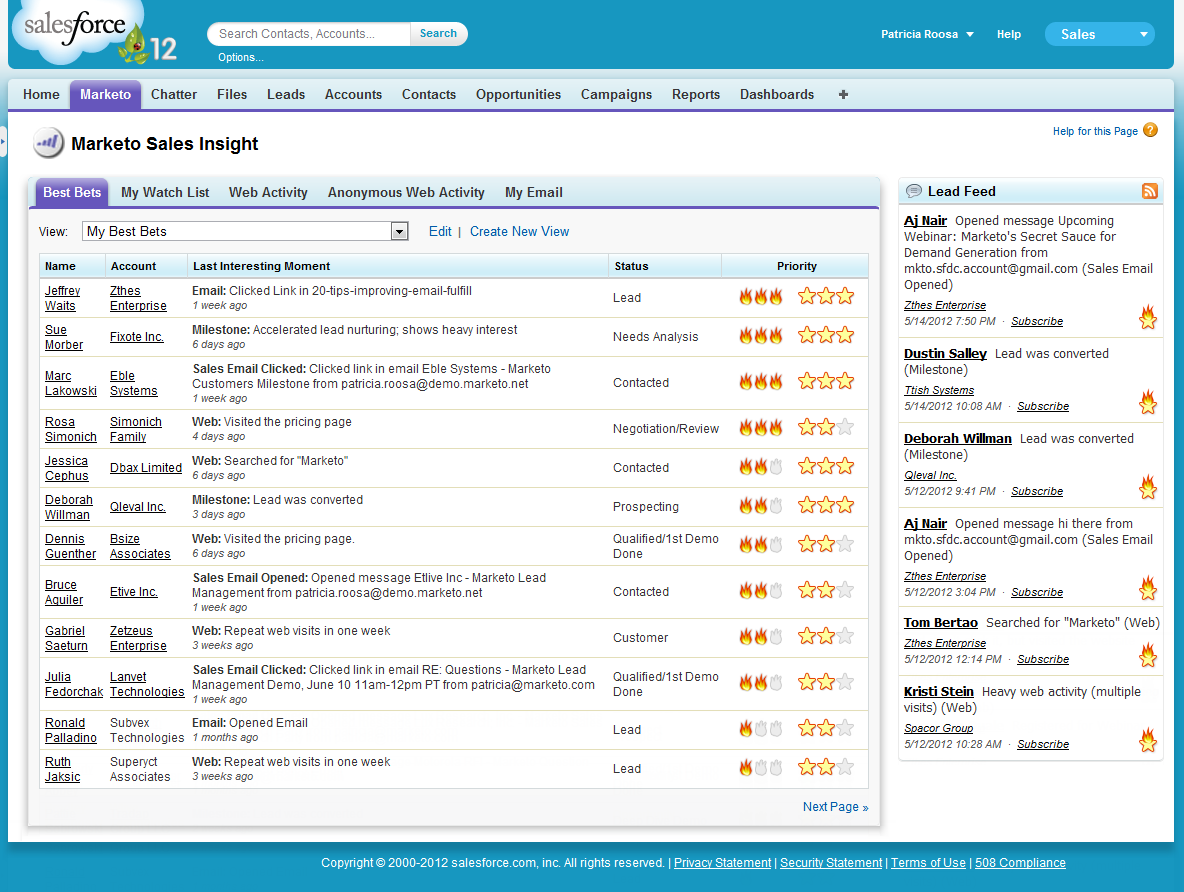
Task: Go to Next Page of results
Action: (835, 807)
